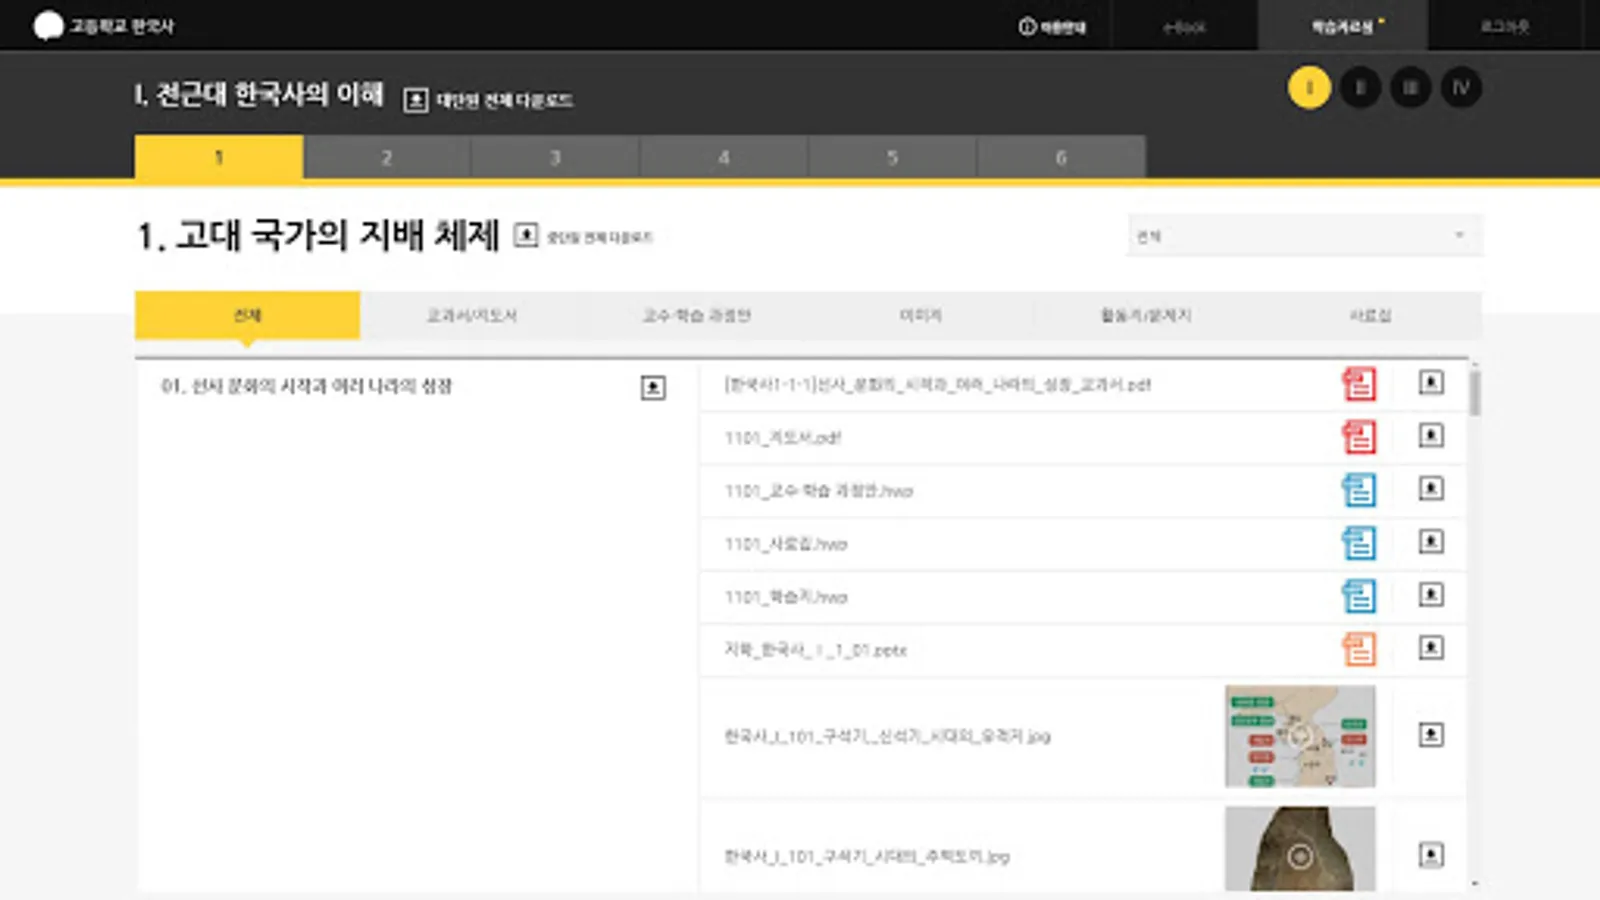Viewport: 1600px width, 900px height.
Task: Download the '[한국사1-1-1]...교과서.pdf' file
Action: [1431, 382]
